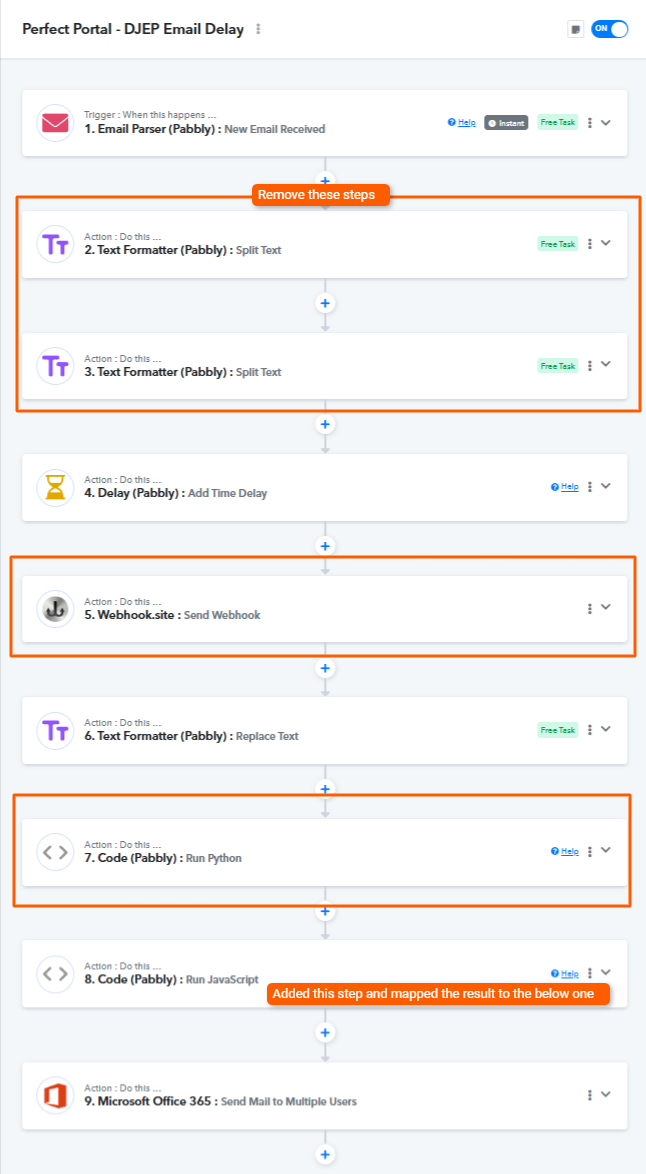Click the hourglass Delay step icon

[x=54, y=487]
